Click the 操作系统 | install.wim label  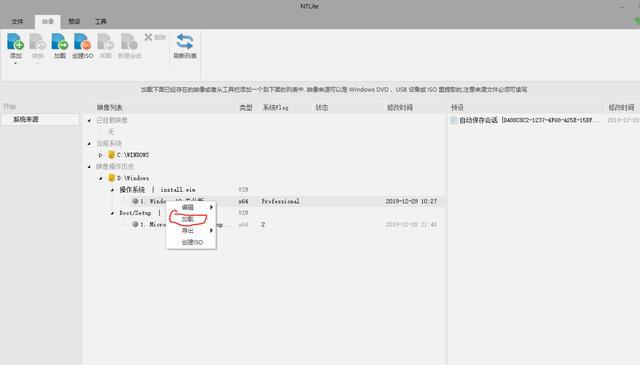coord(157,189)
